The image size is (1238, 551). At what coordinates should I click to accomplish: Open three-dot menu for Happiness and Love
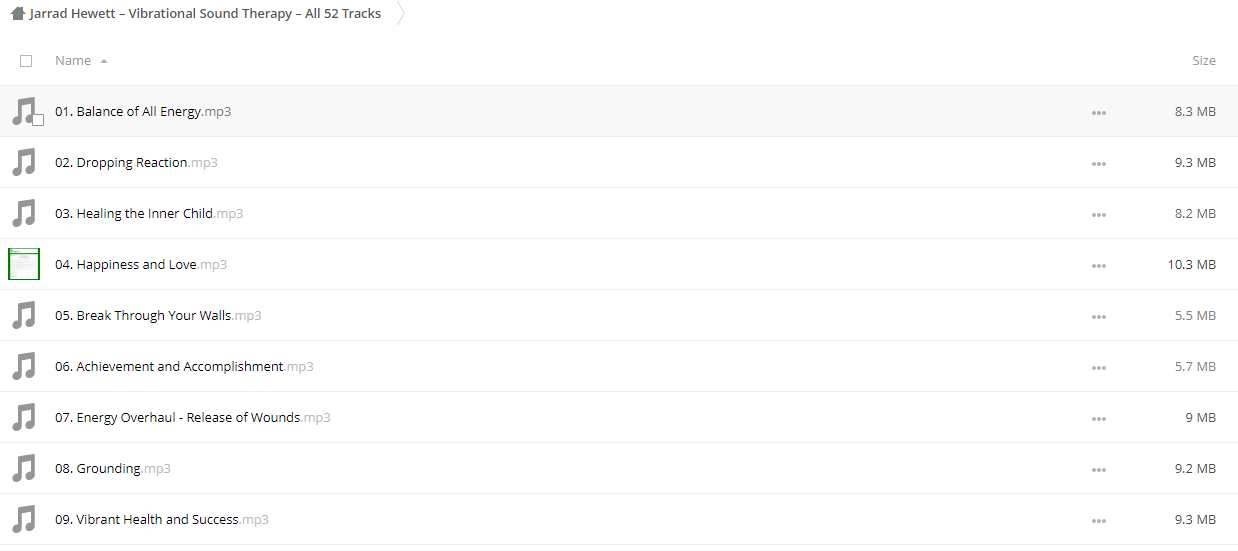1099,266
